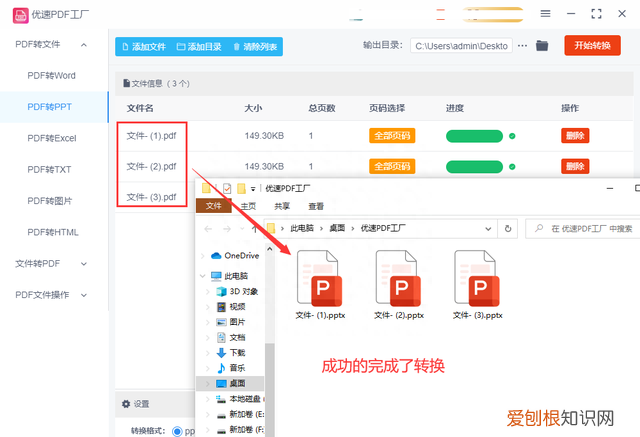Click the progress bar of 文件- (2).pdf
Viewport: 640px width, 437px height.
pos(474,166)
